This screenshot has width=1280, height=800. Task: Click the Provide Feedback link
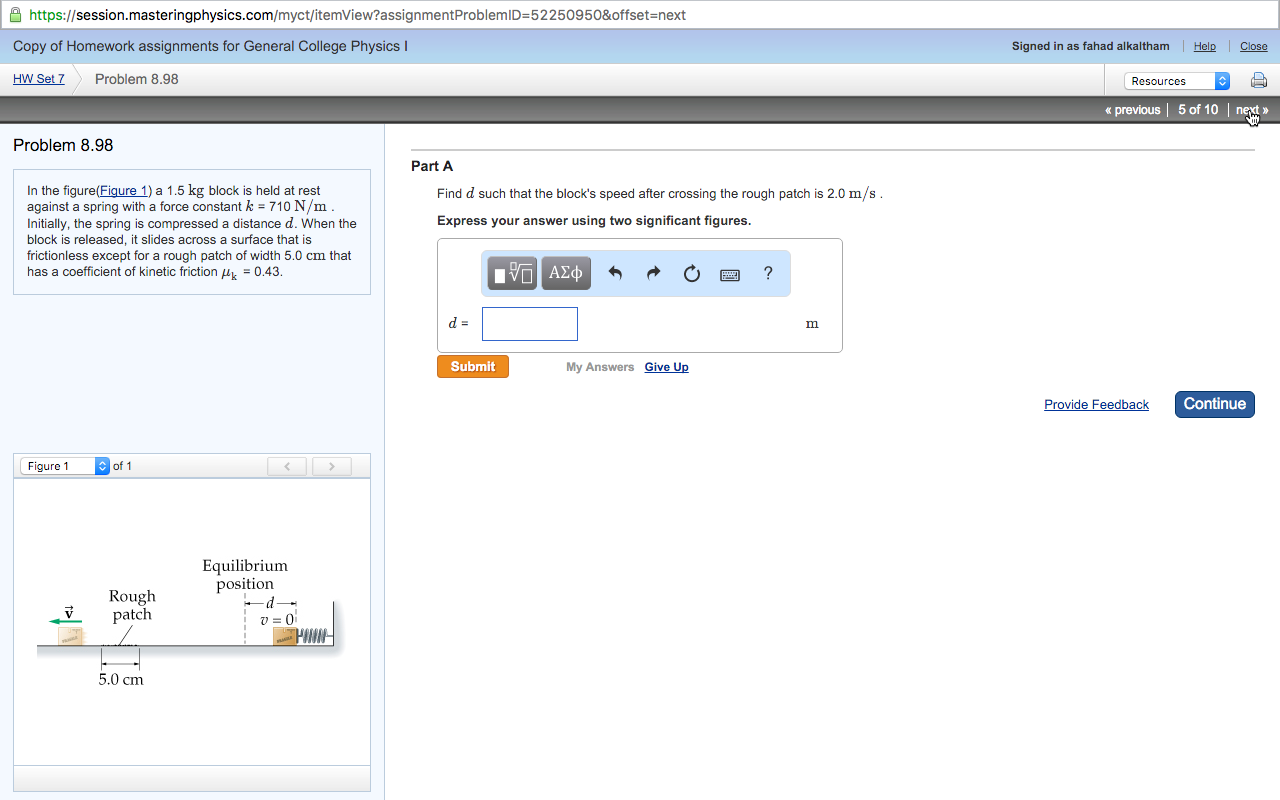point(1096,404)
